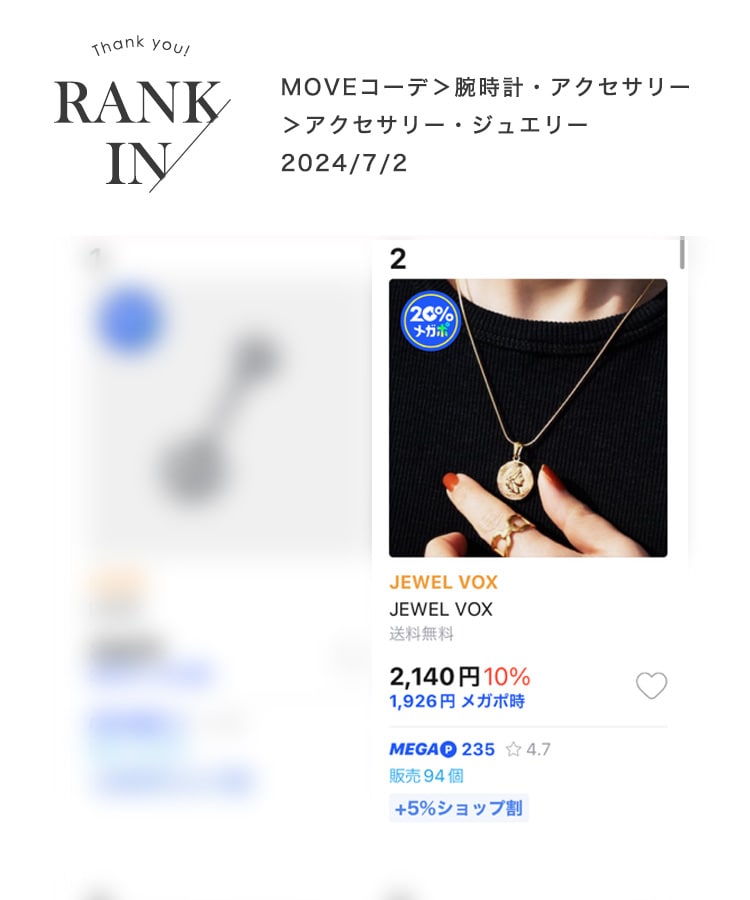Open the black JEWEL VOX product title
Viewport: 750px width, 900px height.
(x=441, y=609)
